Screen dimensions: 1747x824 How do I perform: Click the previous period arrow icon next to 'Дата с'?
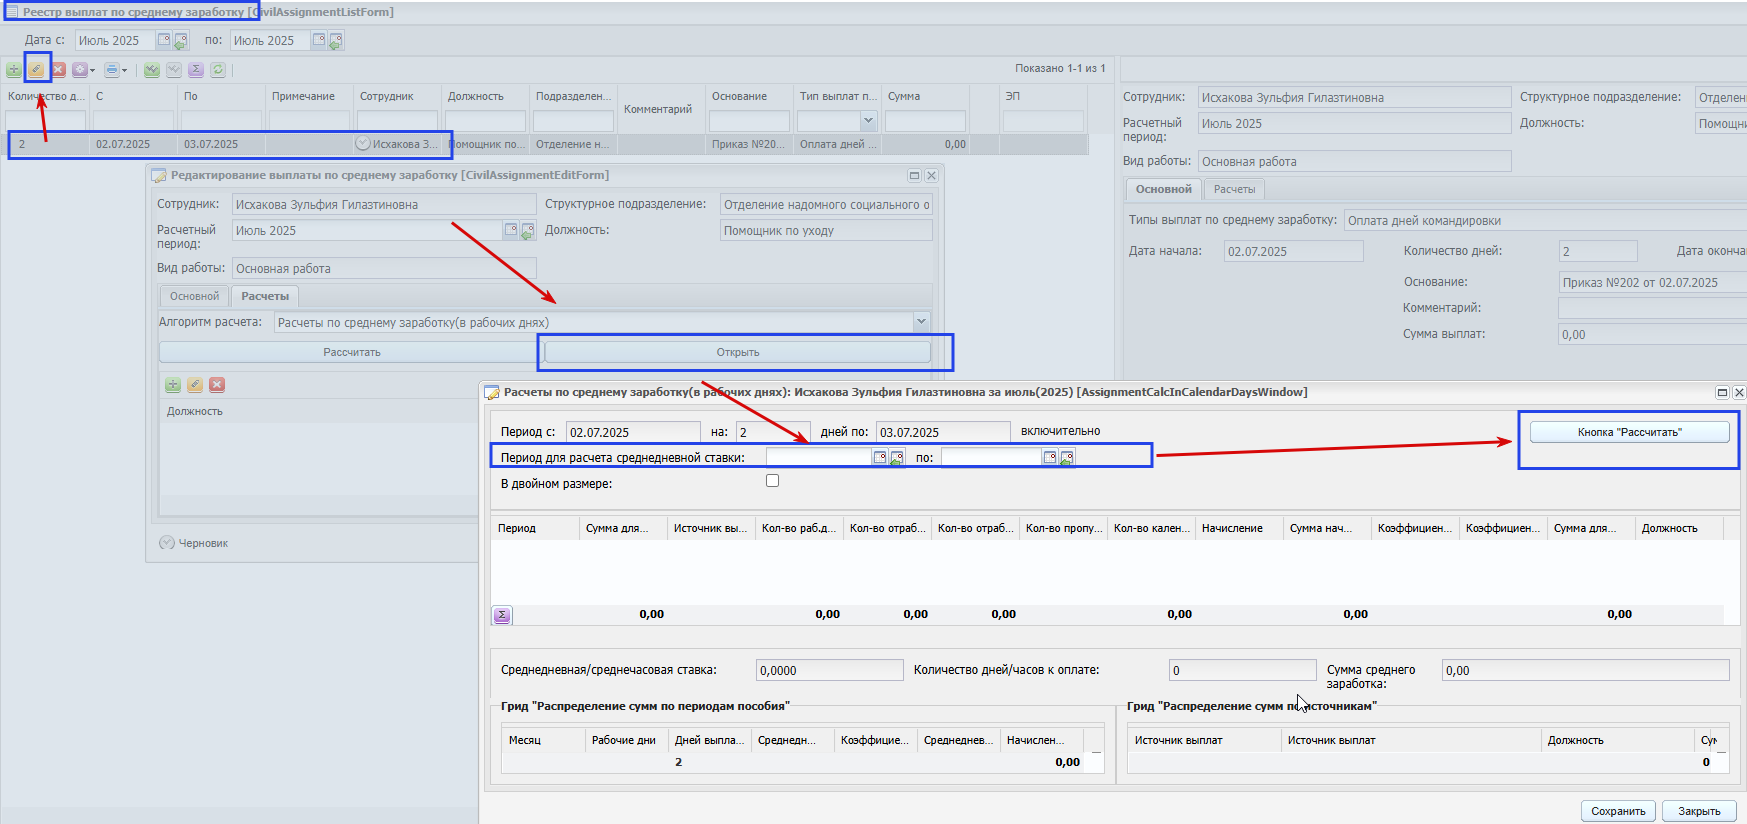tap(181, 41)
